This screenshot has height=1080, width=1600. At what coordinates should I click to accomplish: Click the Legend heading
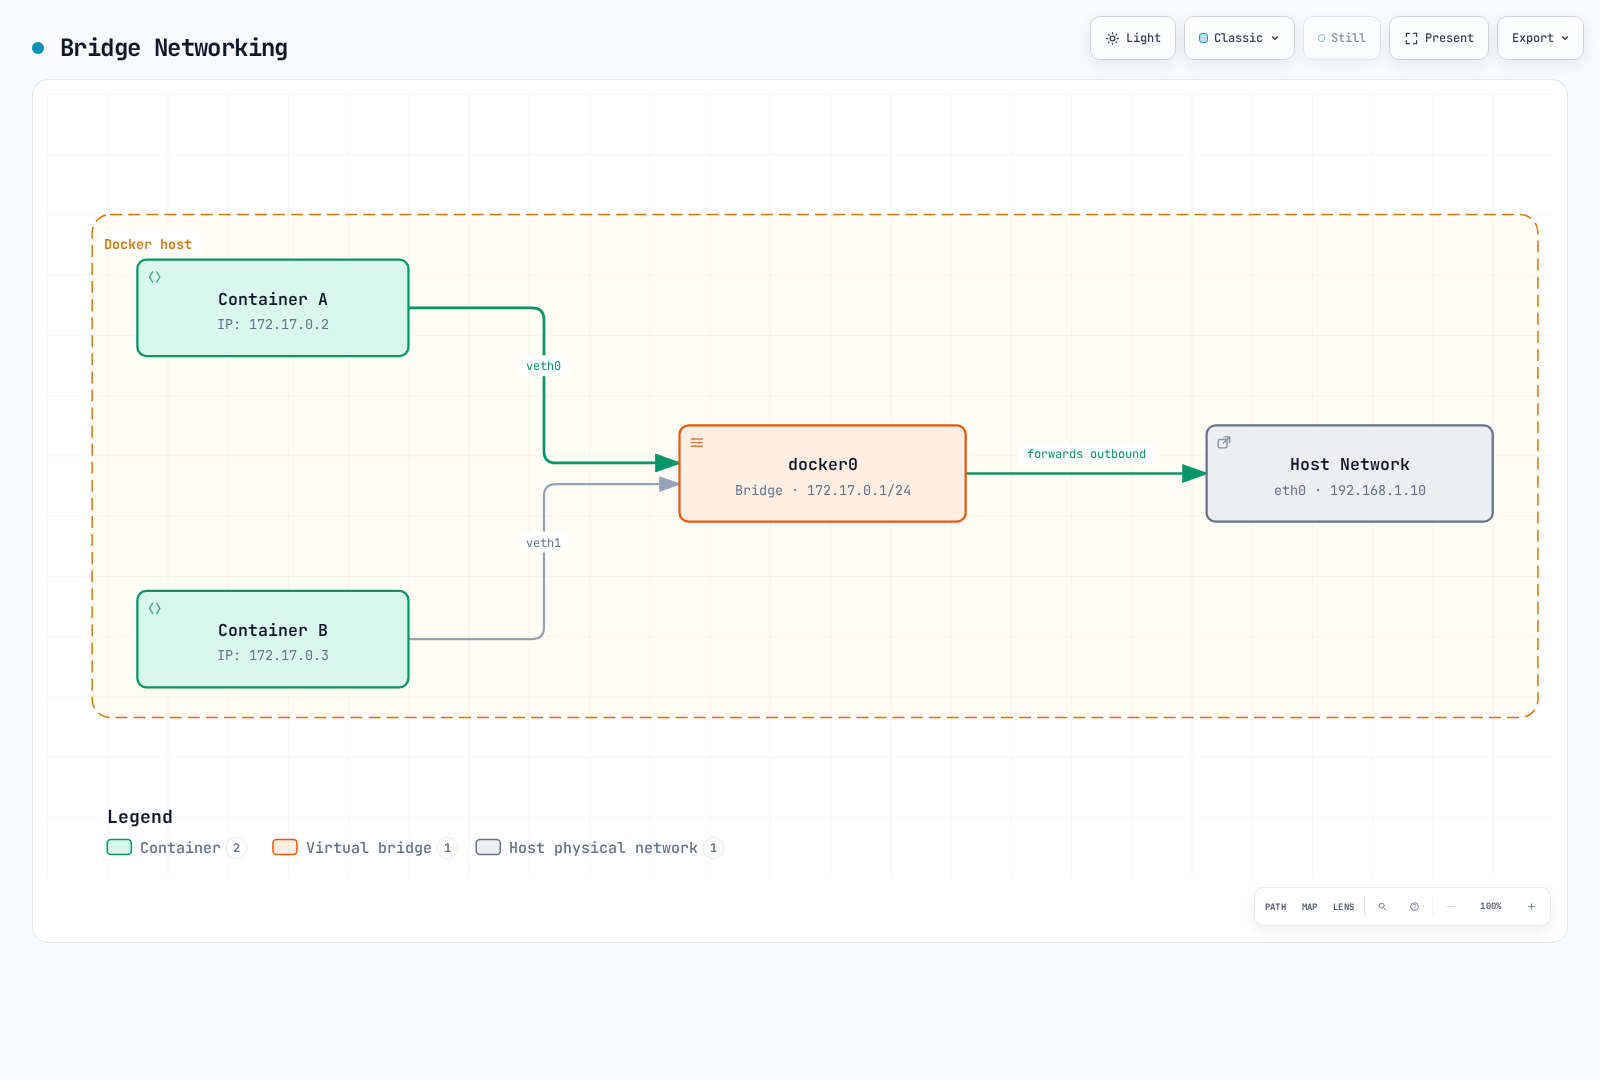pyautogui.click(x=140, y=817)
